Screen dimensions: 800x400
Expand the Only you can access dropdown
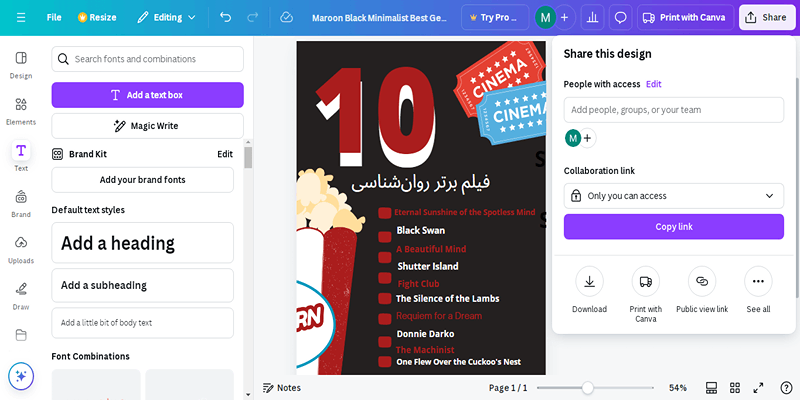pos(673,196)
